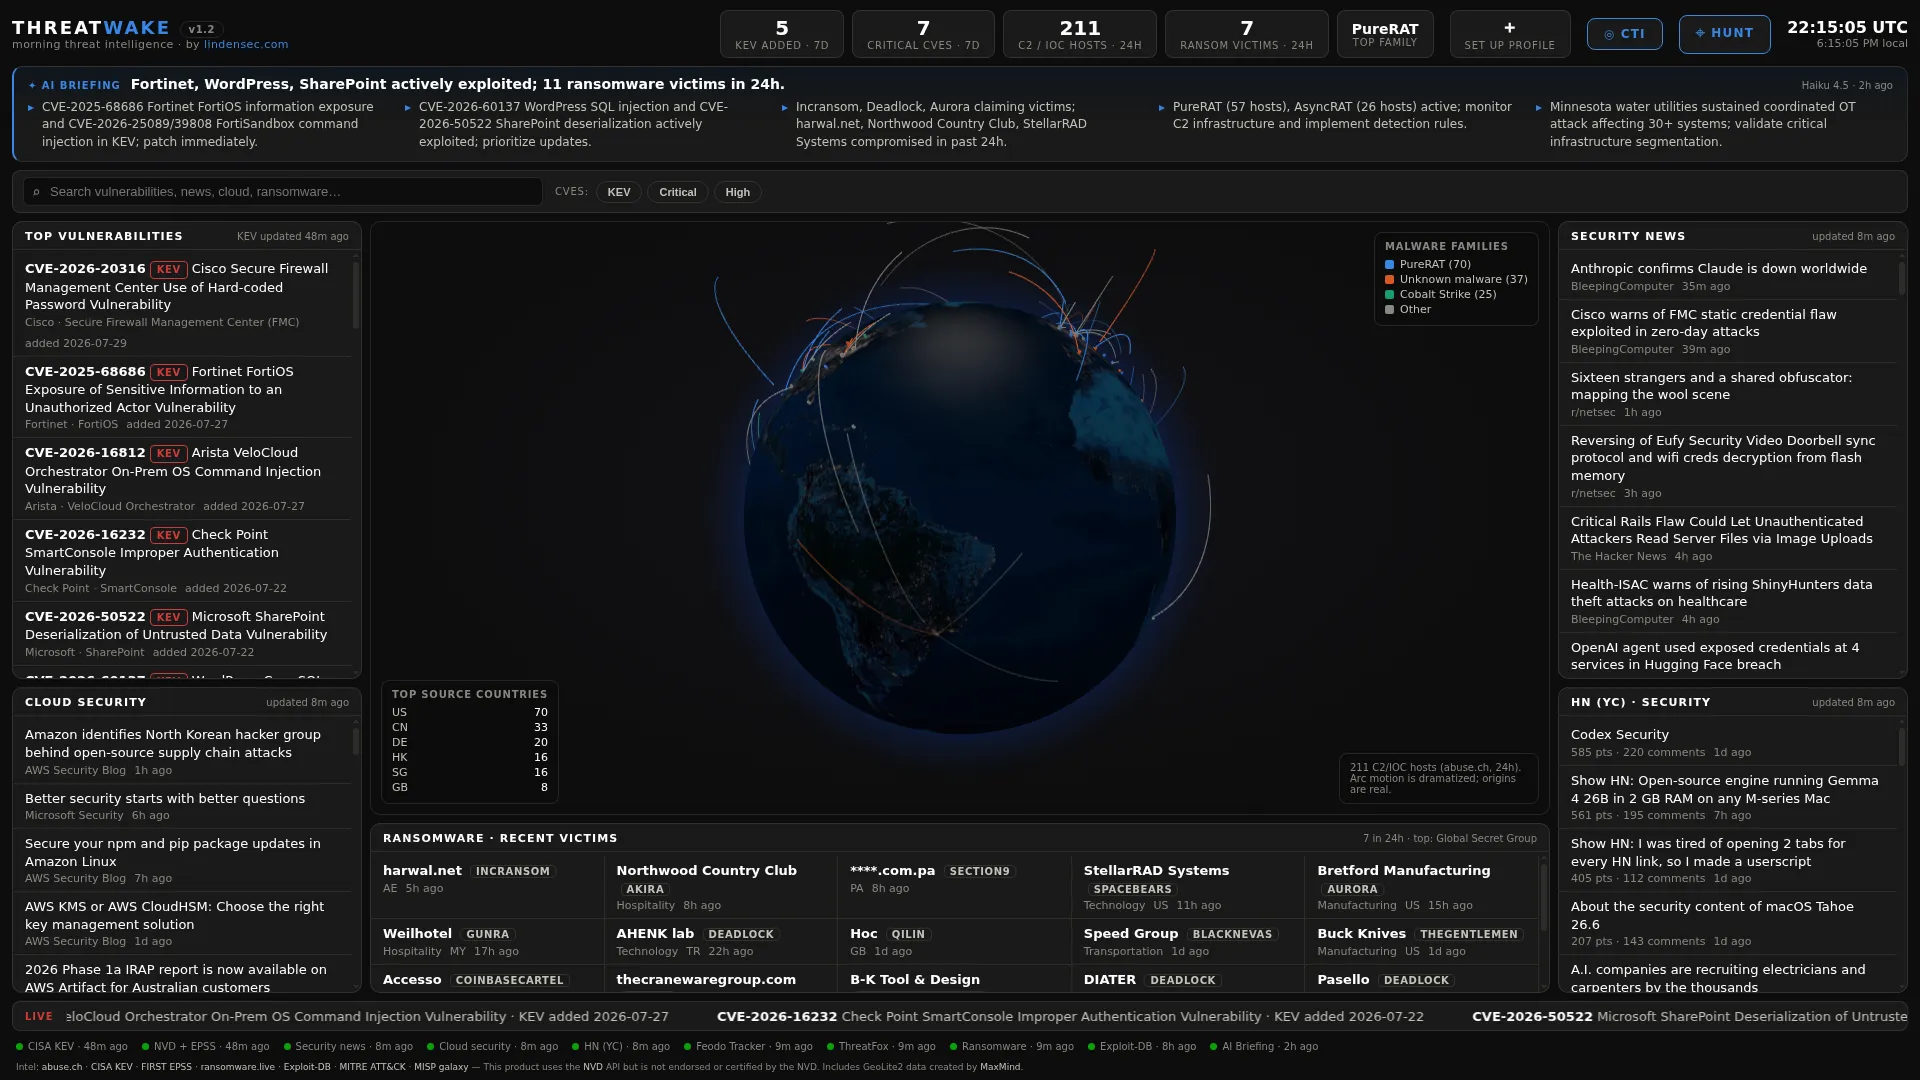Click the green Exploit-DB status dot
This screenshot has height=1080, width=1920.
pyautogui.click(x=1091, y=1047)
